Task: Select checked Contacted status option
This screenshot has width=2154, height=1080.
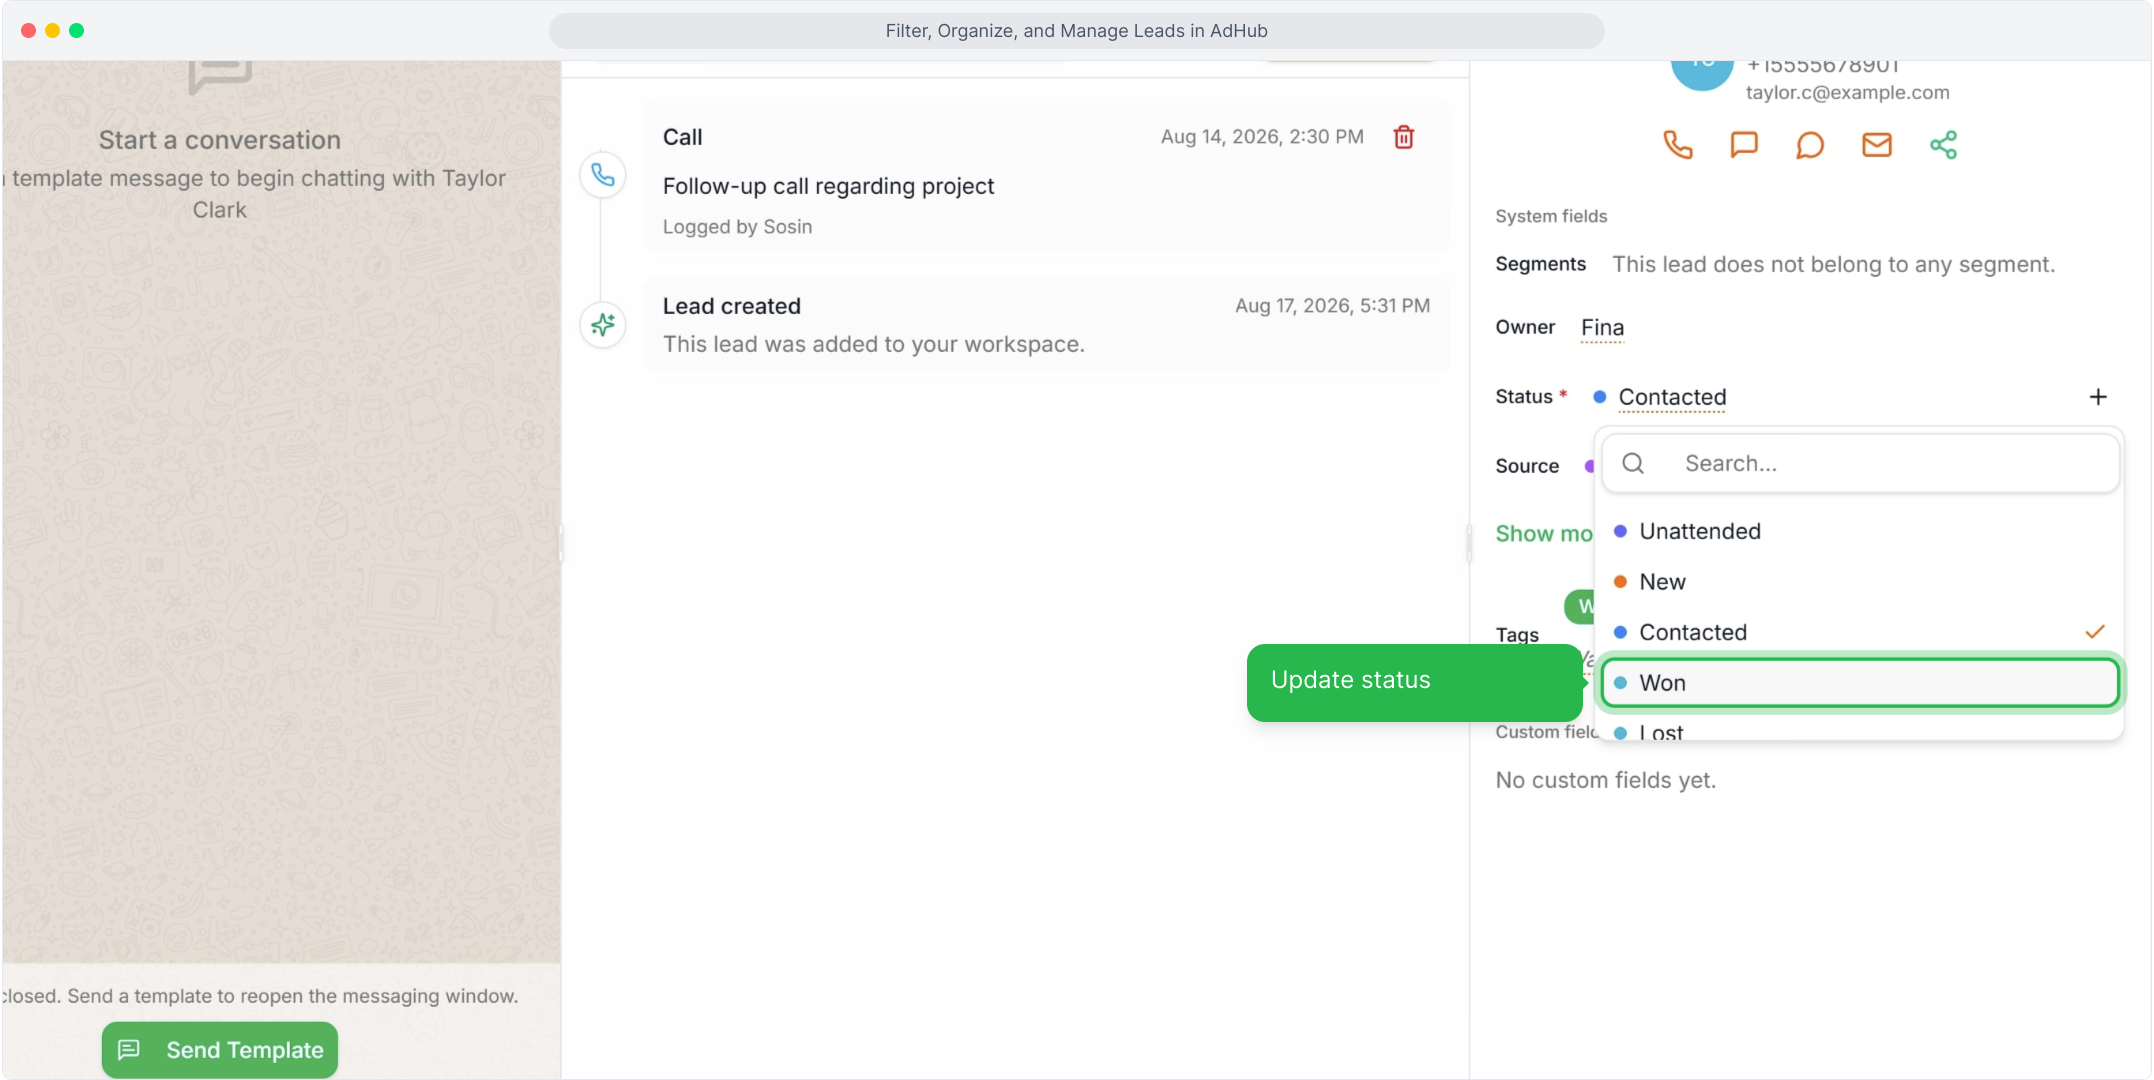Action: pos(1860,632)
